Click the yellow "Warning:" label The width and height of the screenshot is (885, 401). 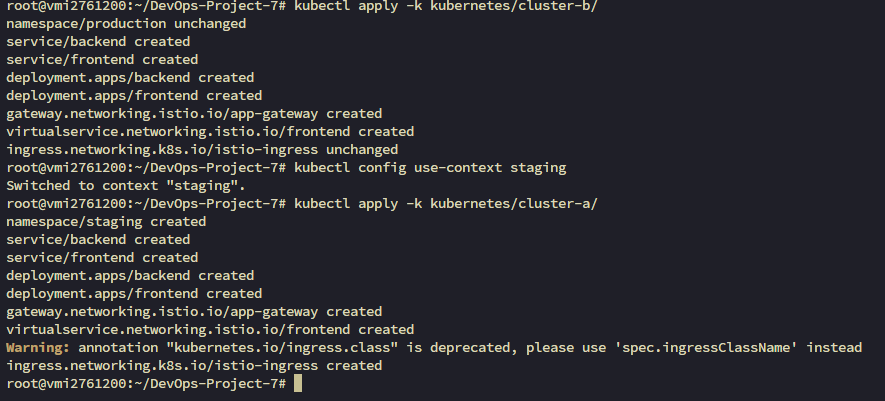click(38, 348)
